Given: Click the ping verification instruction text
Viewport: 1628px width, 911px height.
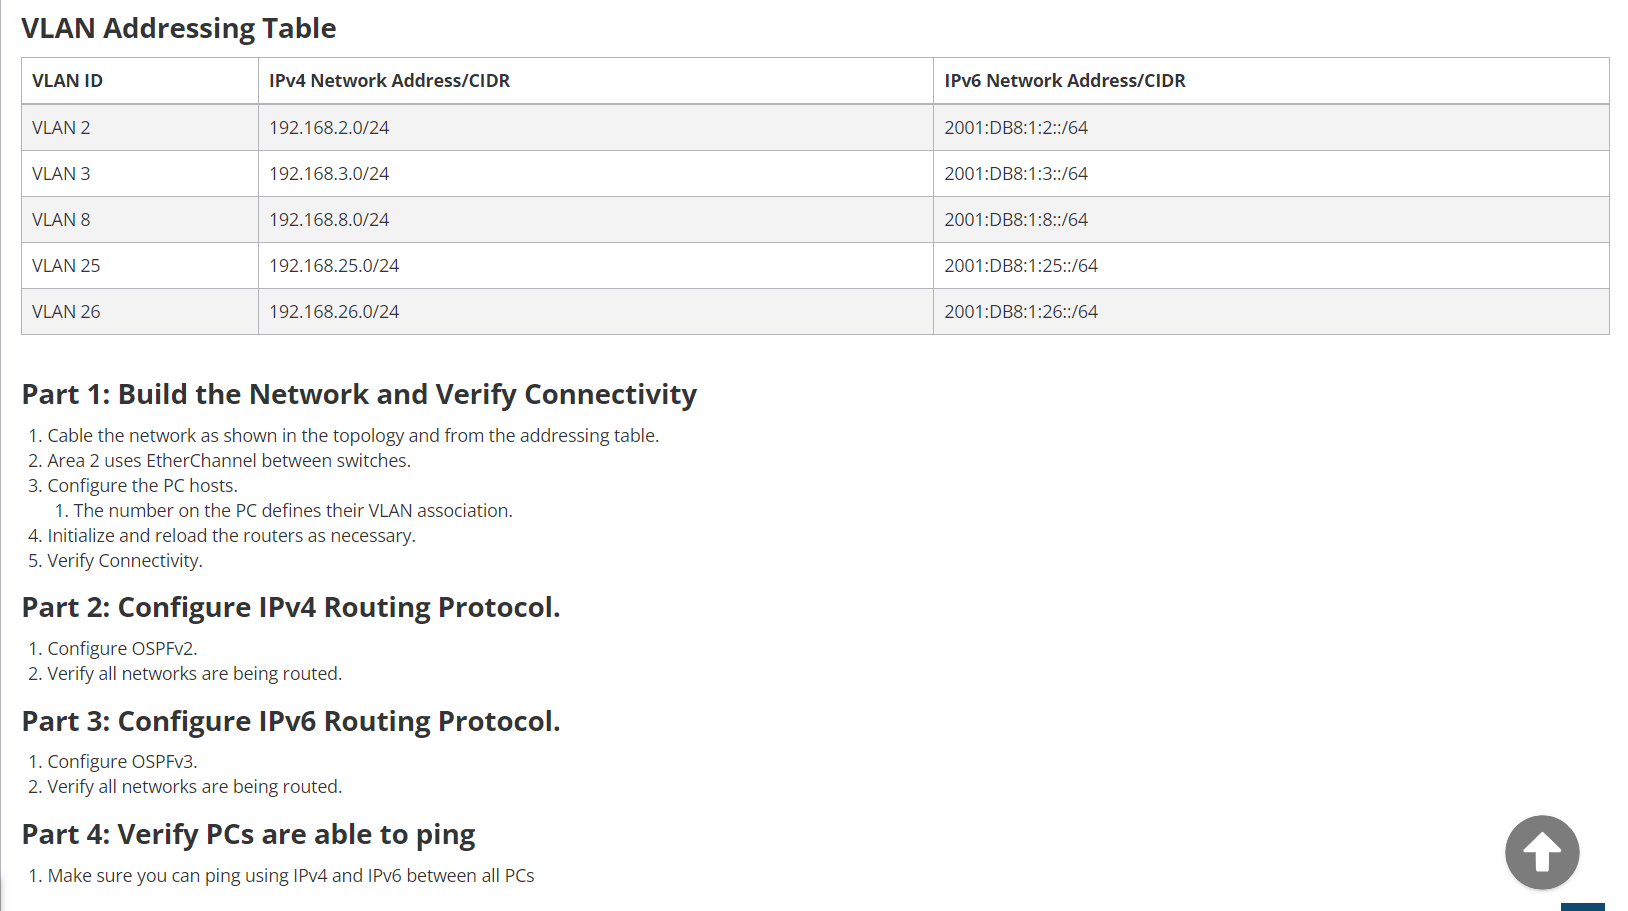Looking at the screenshot, I should (291, 875).
